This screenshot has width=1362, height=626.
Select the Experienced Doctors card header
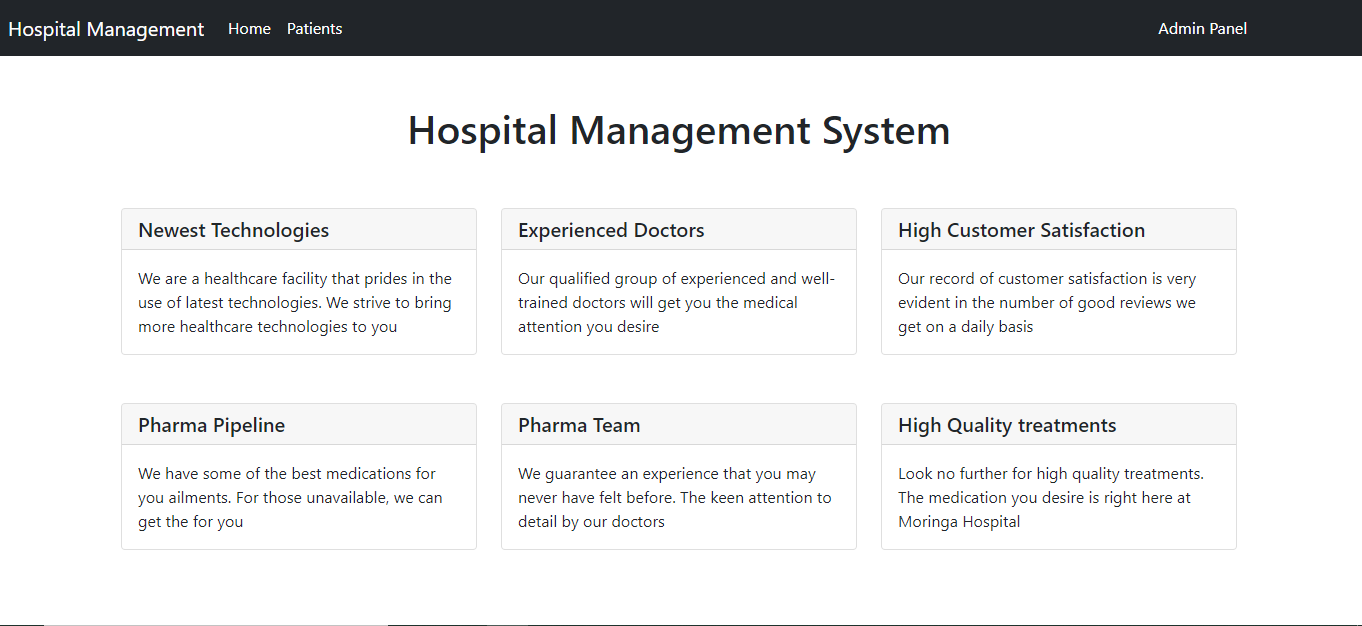click(610, 229)
